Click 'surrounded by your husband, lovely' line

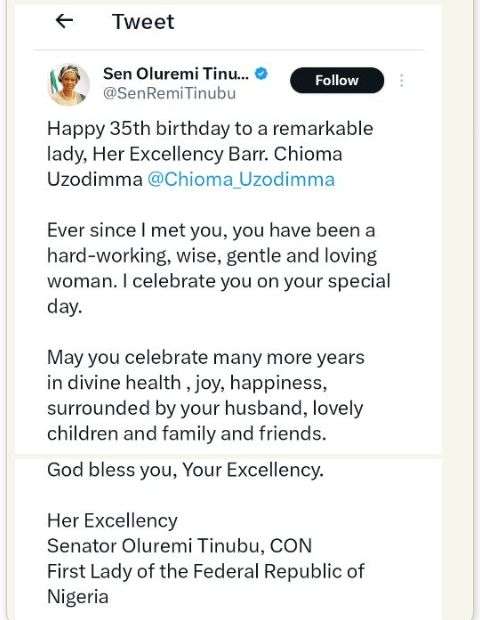tap(205, 408)
